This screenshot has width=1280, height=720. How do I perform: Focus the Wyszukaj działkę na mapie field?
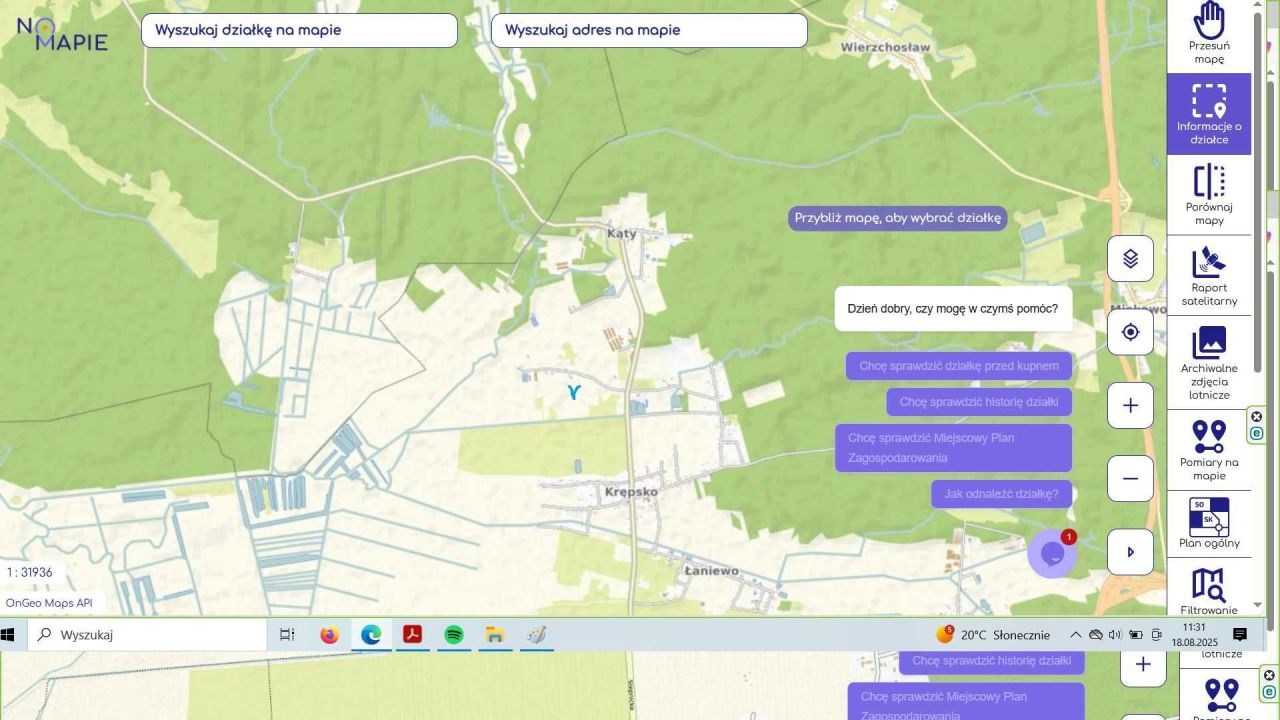(299, 30)
